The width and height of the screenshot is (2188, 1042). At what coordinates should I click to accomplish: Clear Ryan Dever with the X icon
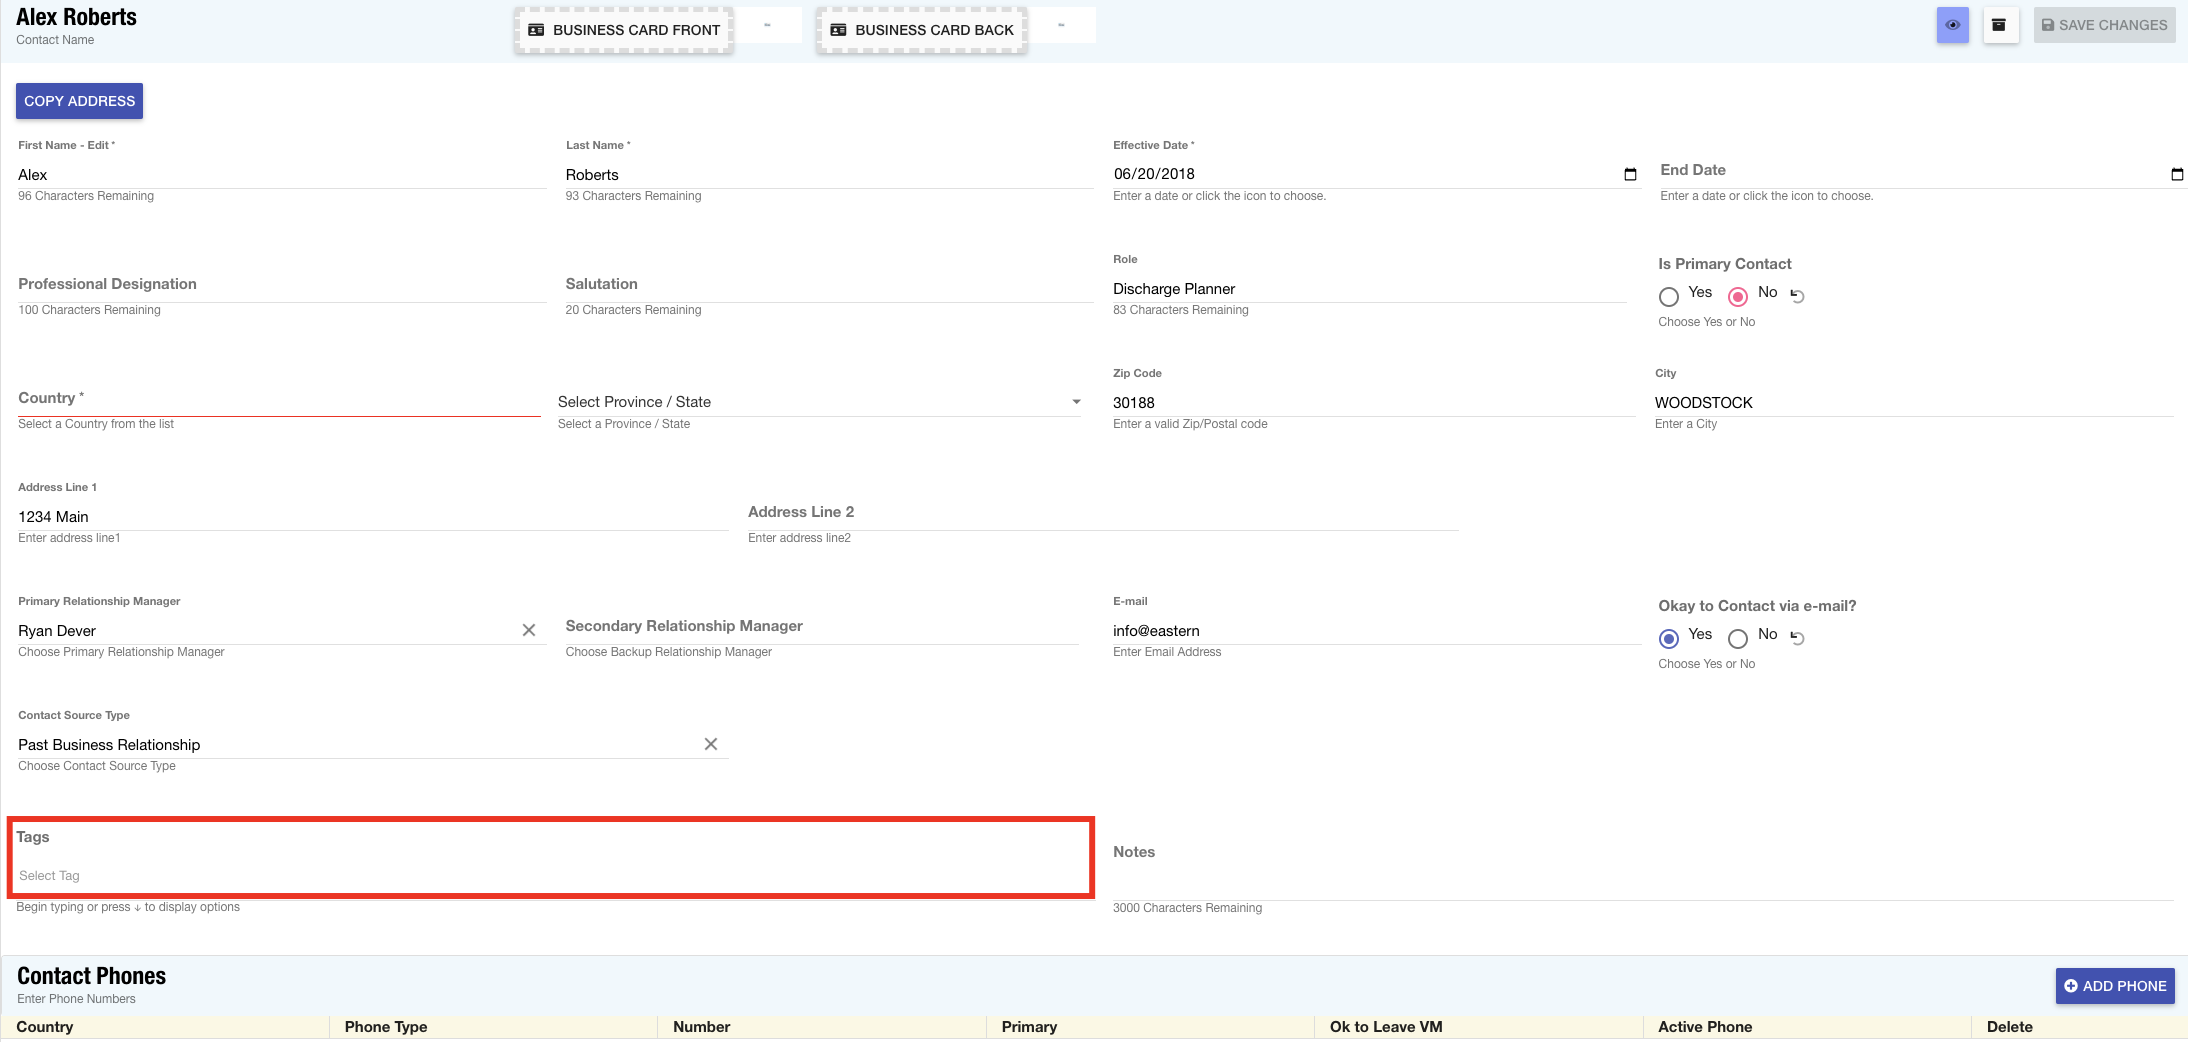pos(529,630)
